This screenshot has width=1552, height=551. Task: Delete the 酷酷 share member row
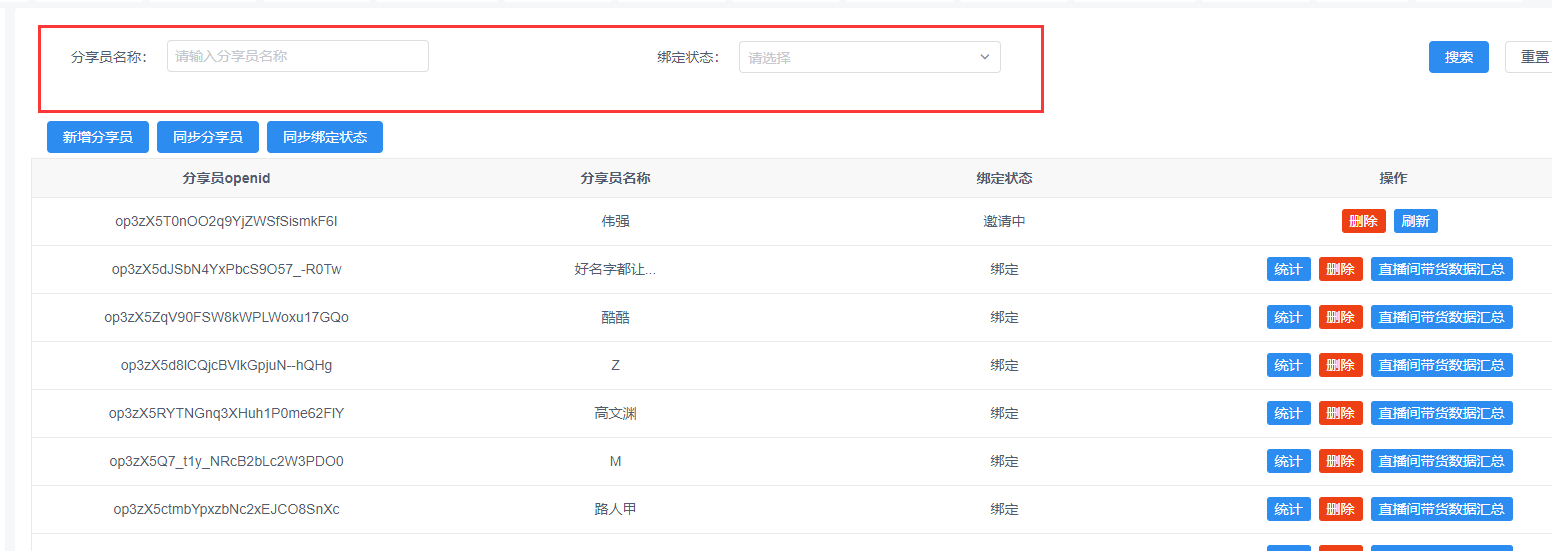[x=1340, y=317]
